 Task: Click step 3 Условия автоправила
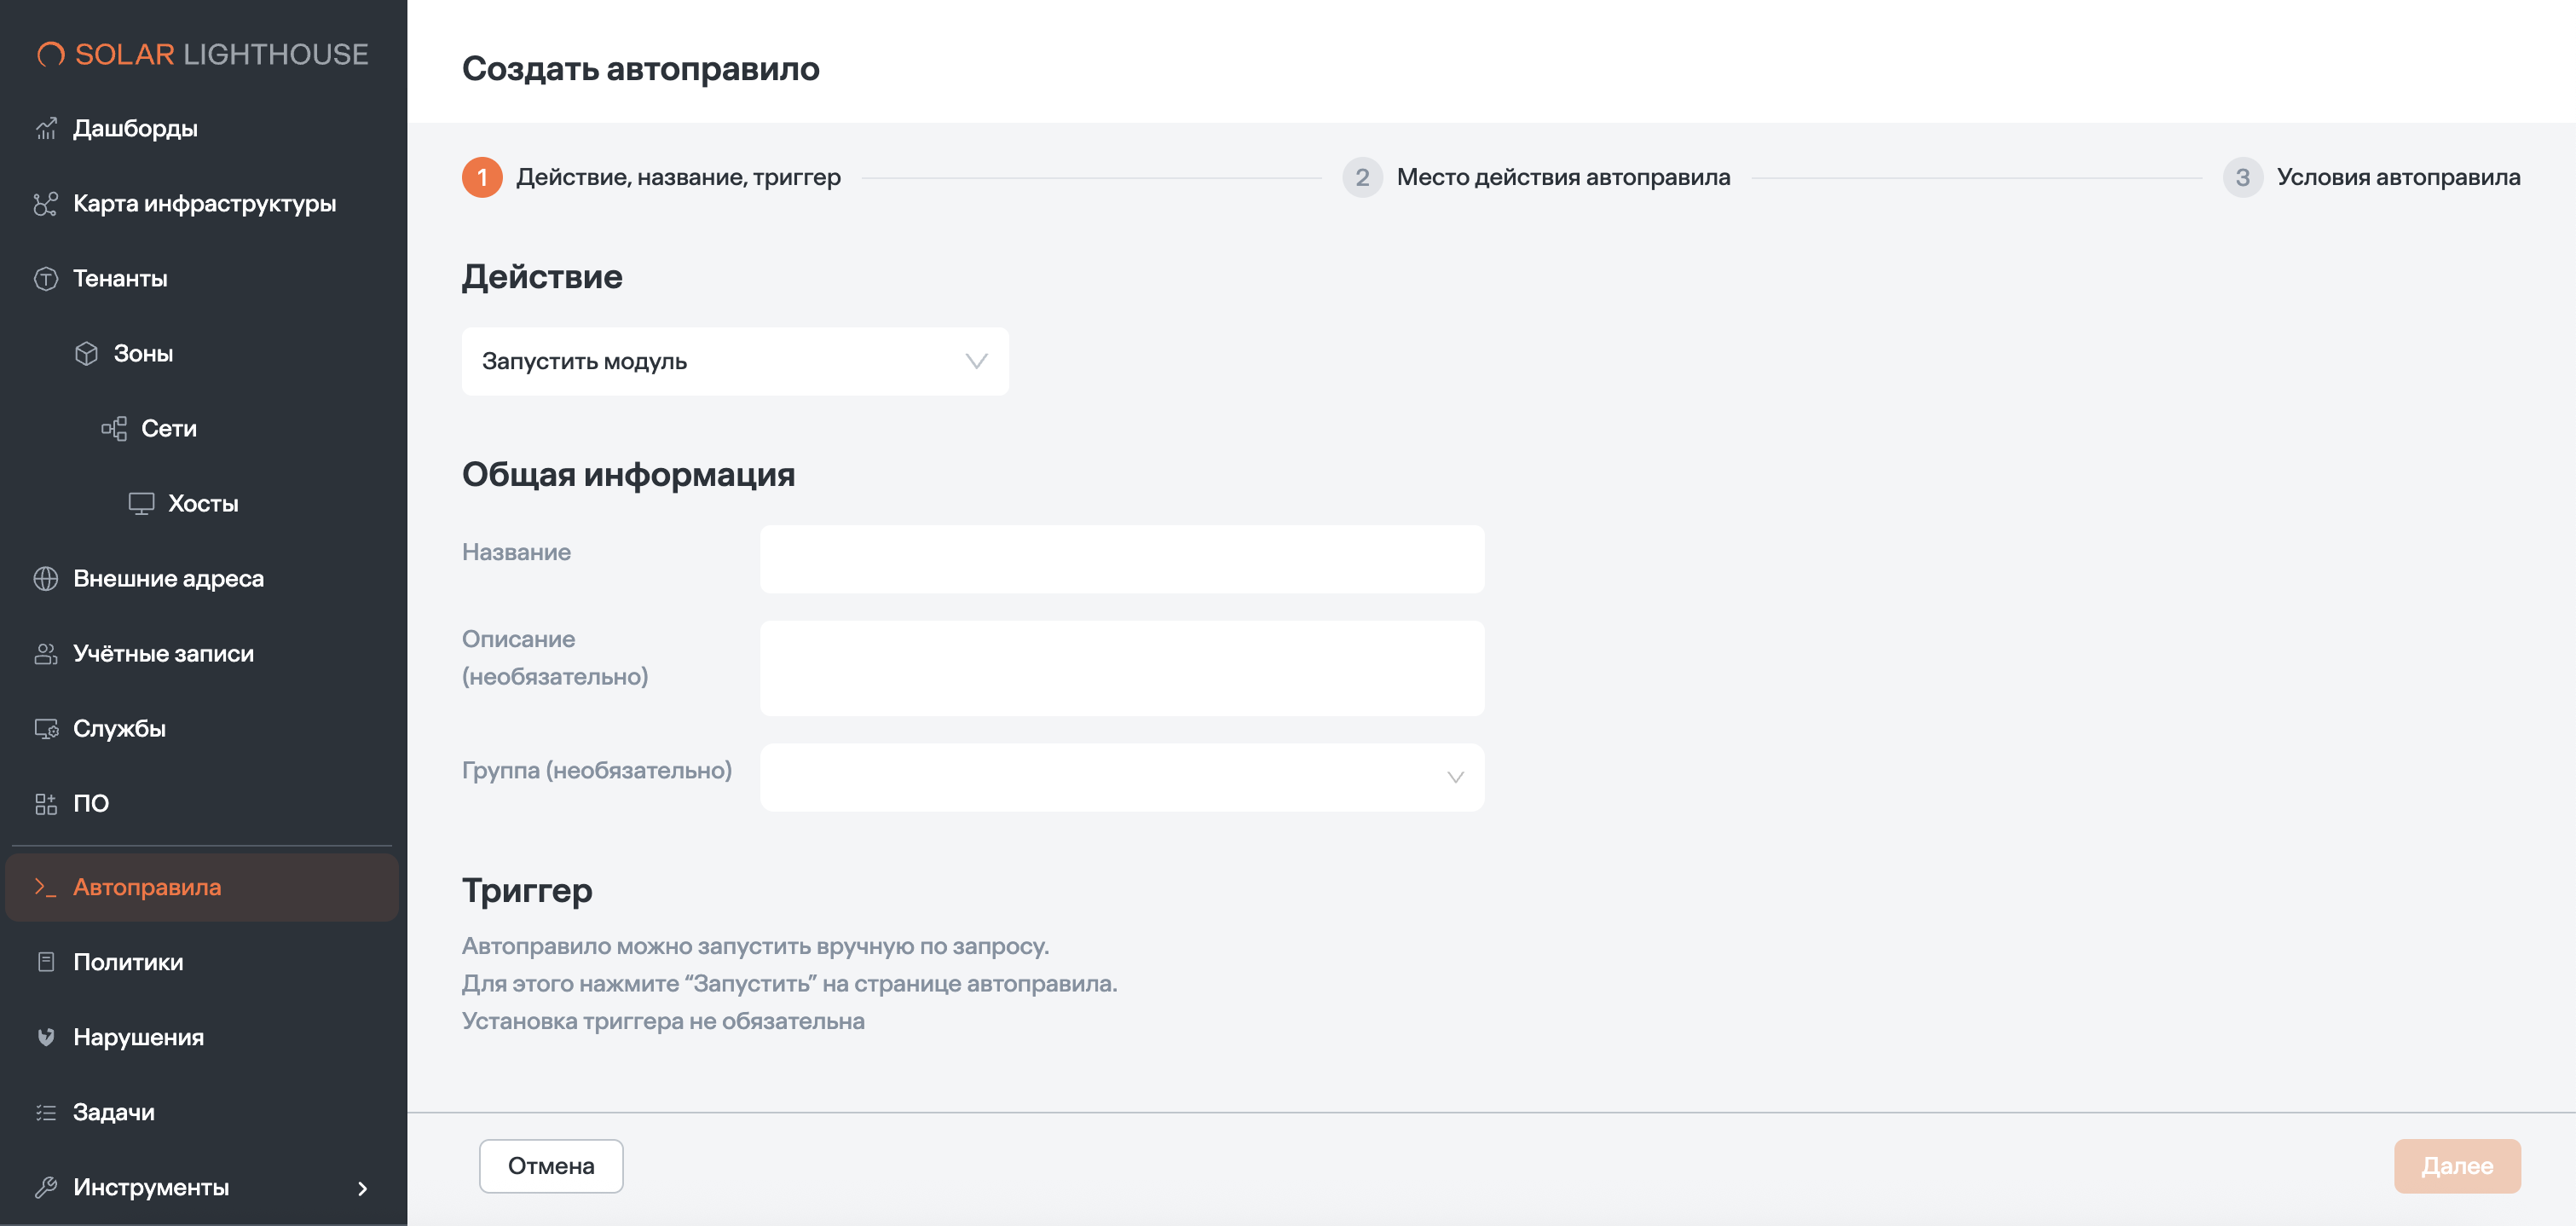pyautogui.click(x=2372, y=177)
